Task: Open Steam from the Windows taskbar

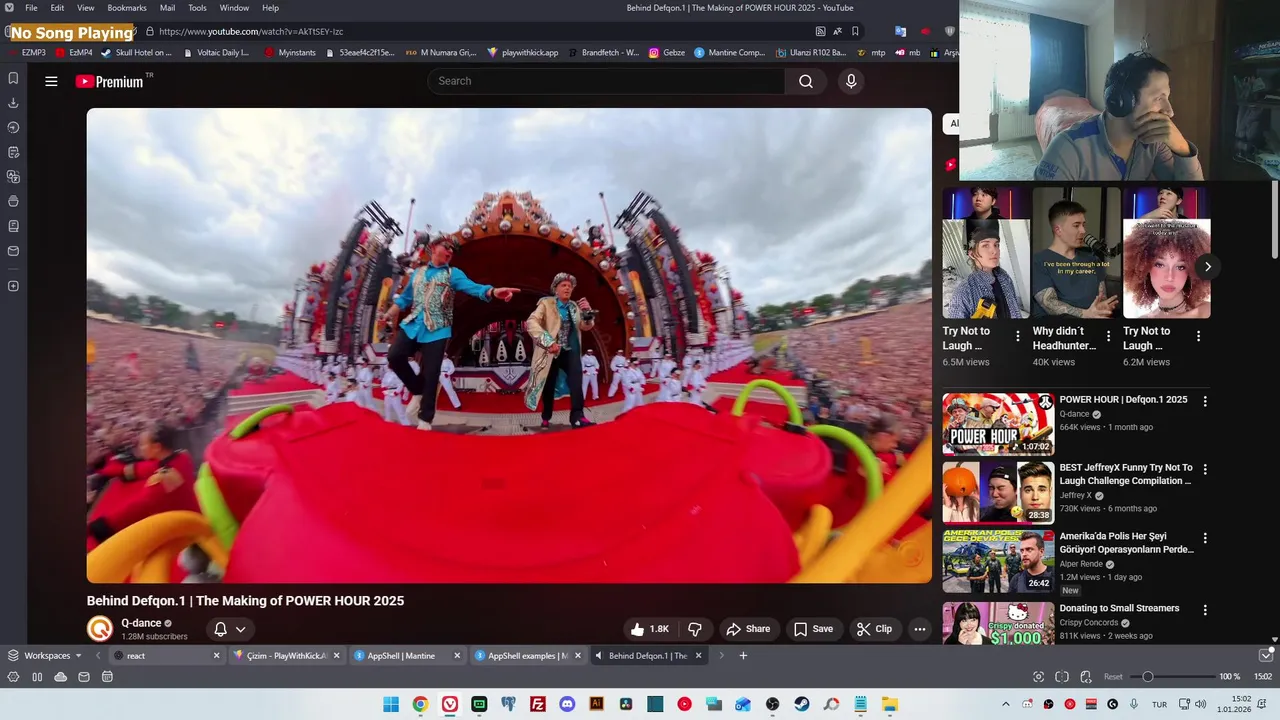Action: tap(802, 704)
